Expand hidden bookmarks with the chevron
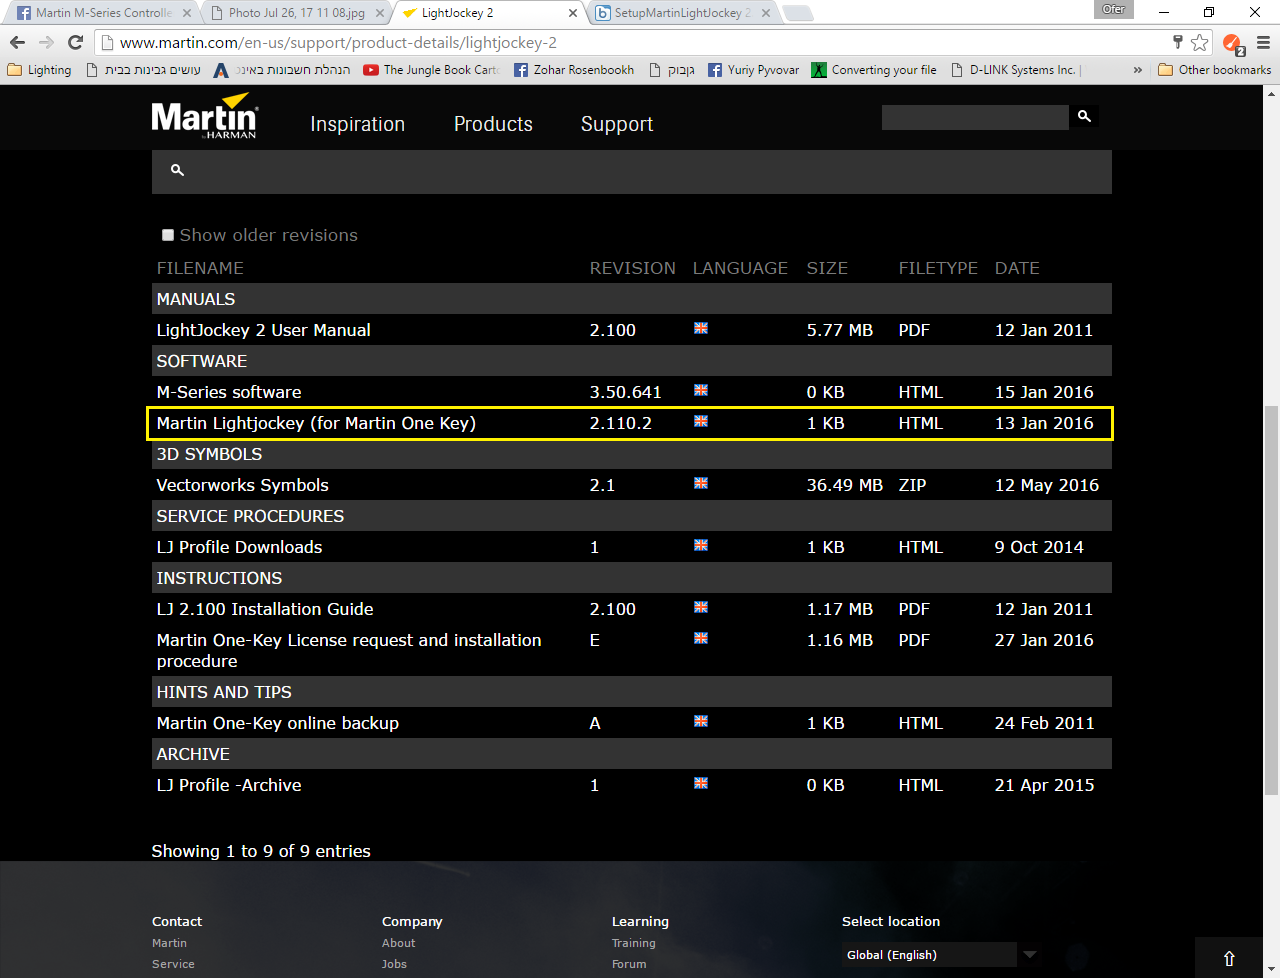 1137,70
